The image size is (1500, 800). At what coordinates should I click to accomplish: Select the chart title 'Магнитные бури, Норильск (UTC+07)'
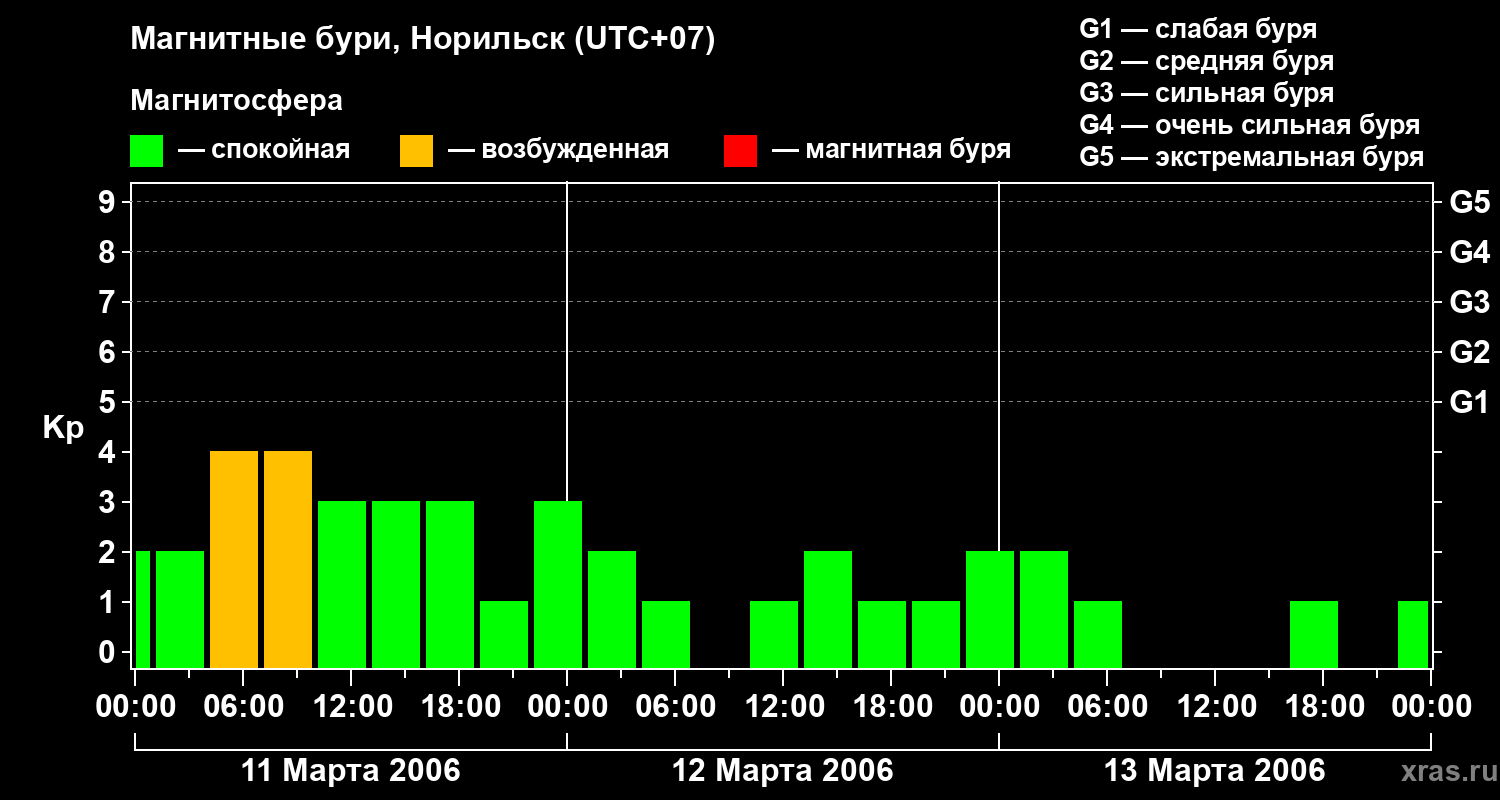pos(423,40)
